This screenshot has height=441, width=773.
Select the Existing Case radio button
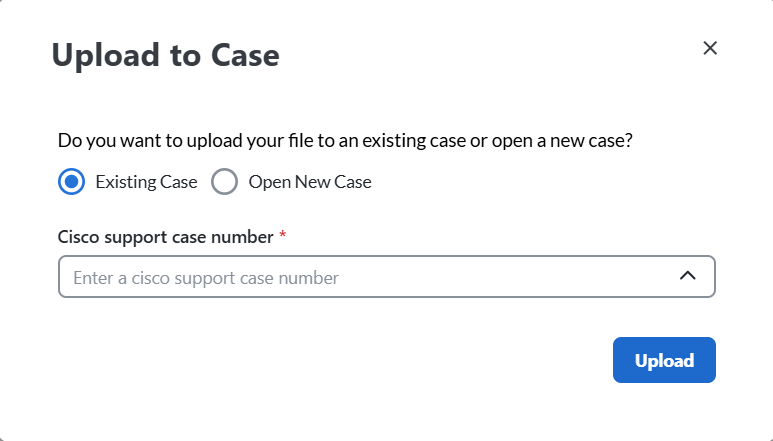70,182
